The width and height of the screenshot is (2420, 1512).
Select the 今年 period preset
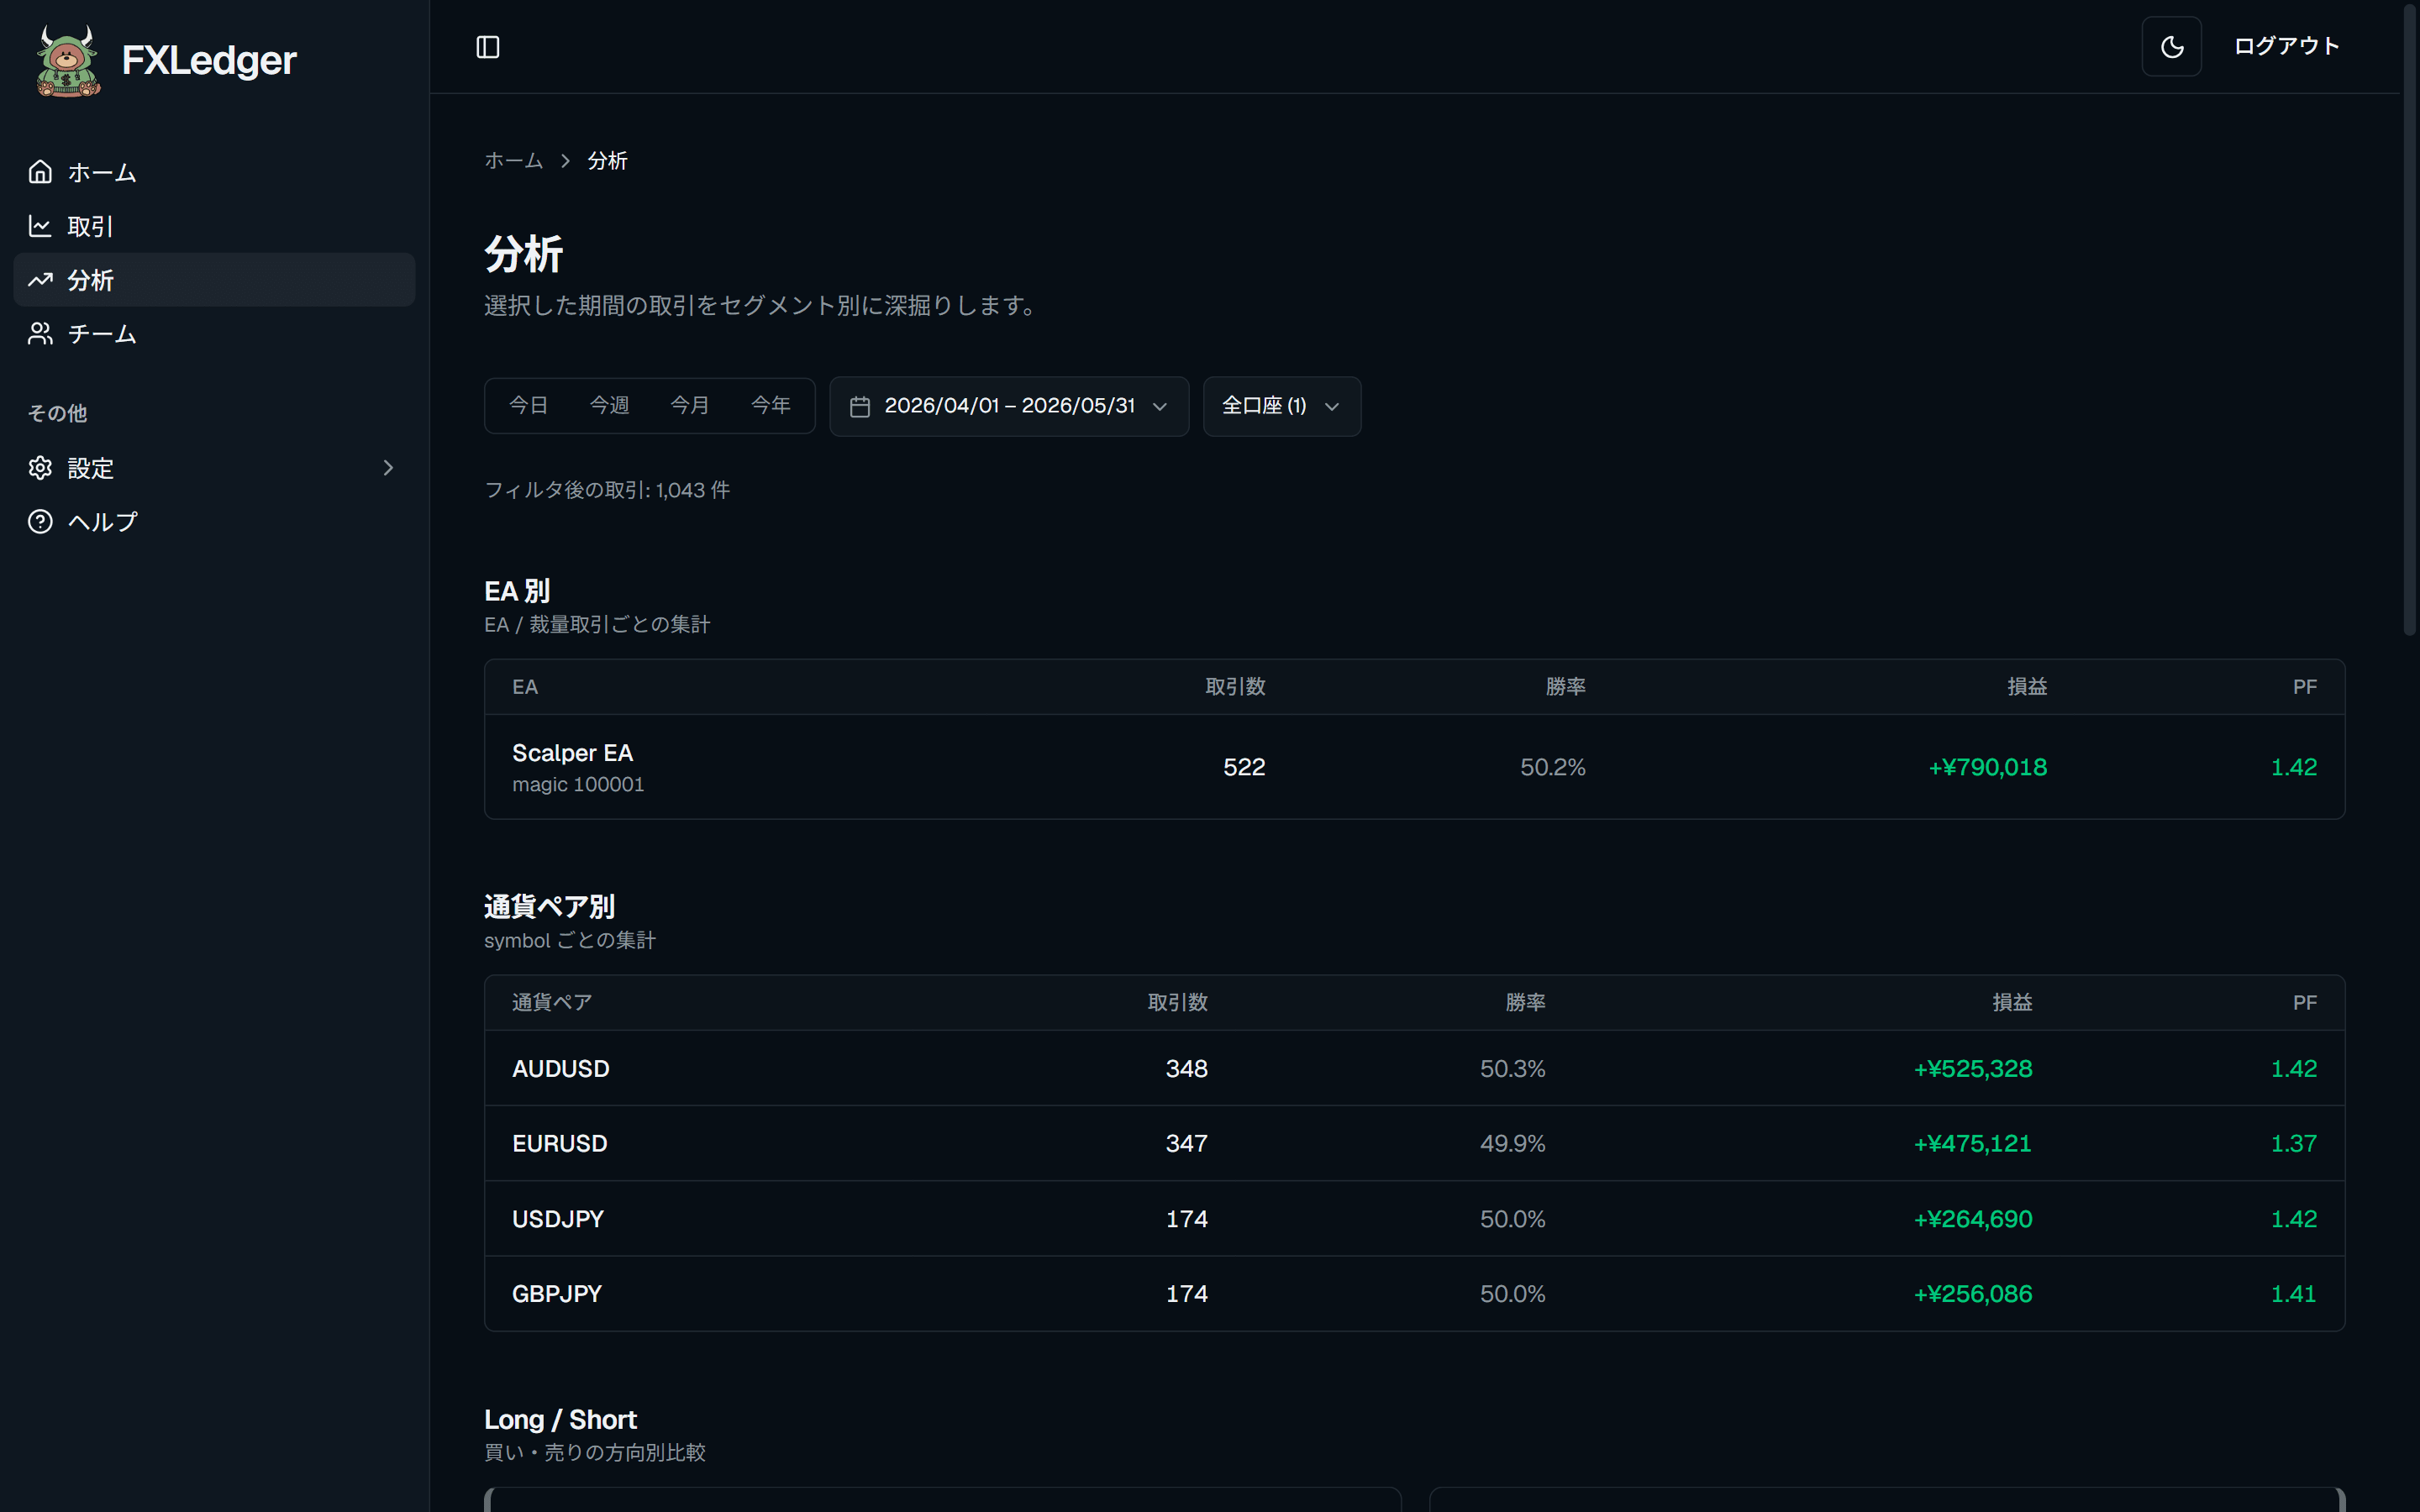click(x=770, y=405)
